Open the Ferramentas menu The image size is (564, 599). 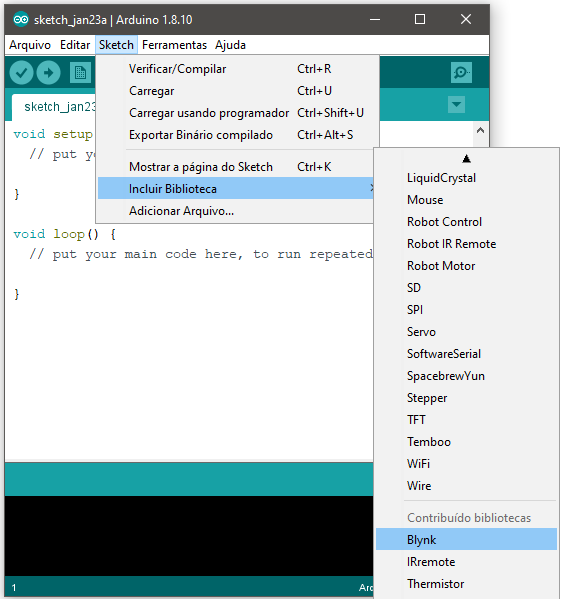(174, 45)
